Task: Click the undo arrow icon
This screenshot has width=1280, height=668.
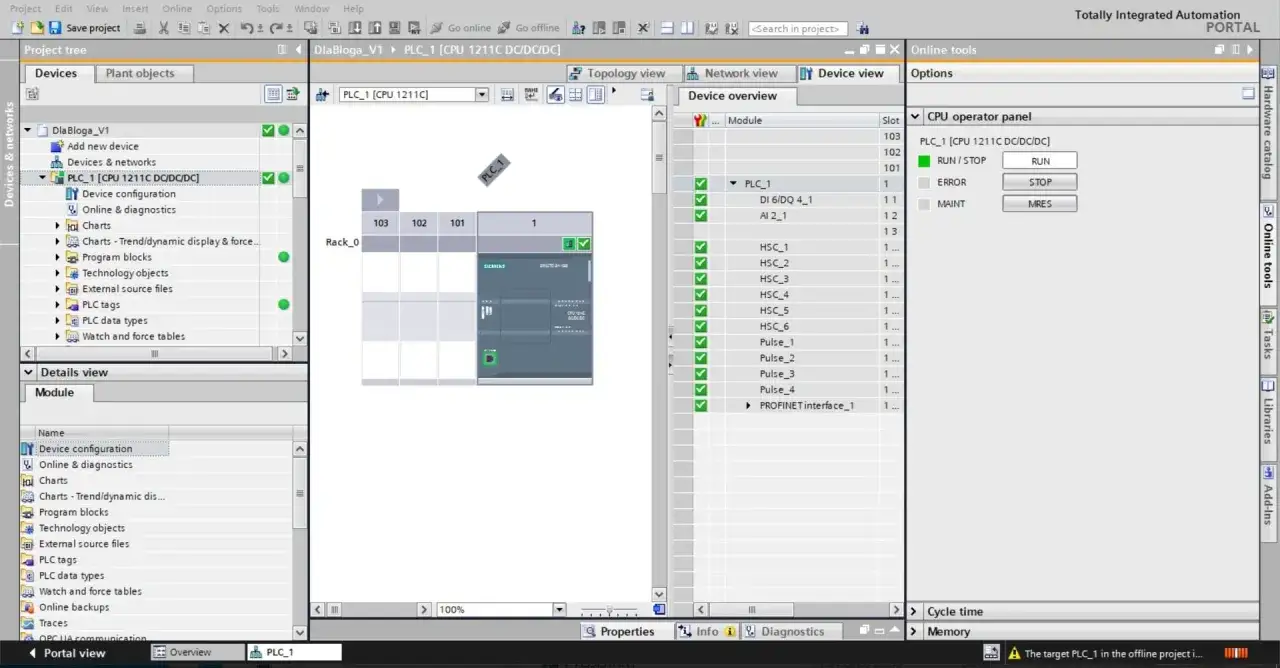Action: tap(246, 28)
